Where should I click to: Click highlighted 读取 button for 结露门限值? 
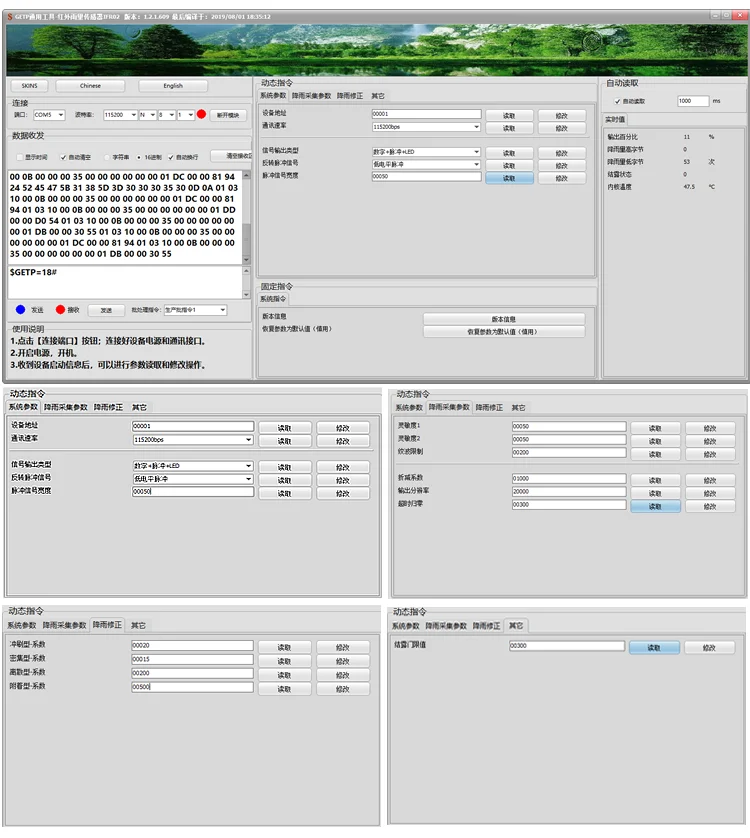point(654,648)
